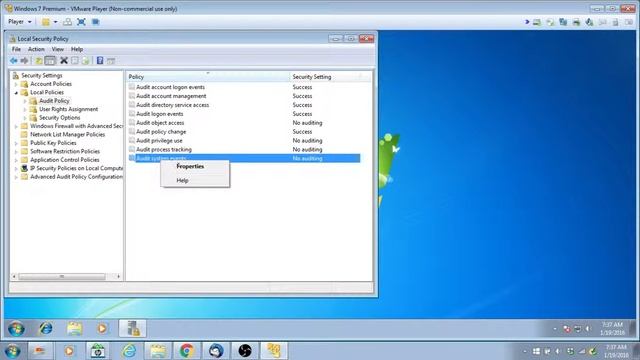This screenshot has width=640, height=360.
Task: Select Advanced Audit Policy Configuration
Action: (76, 177)
